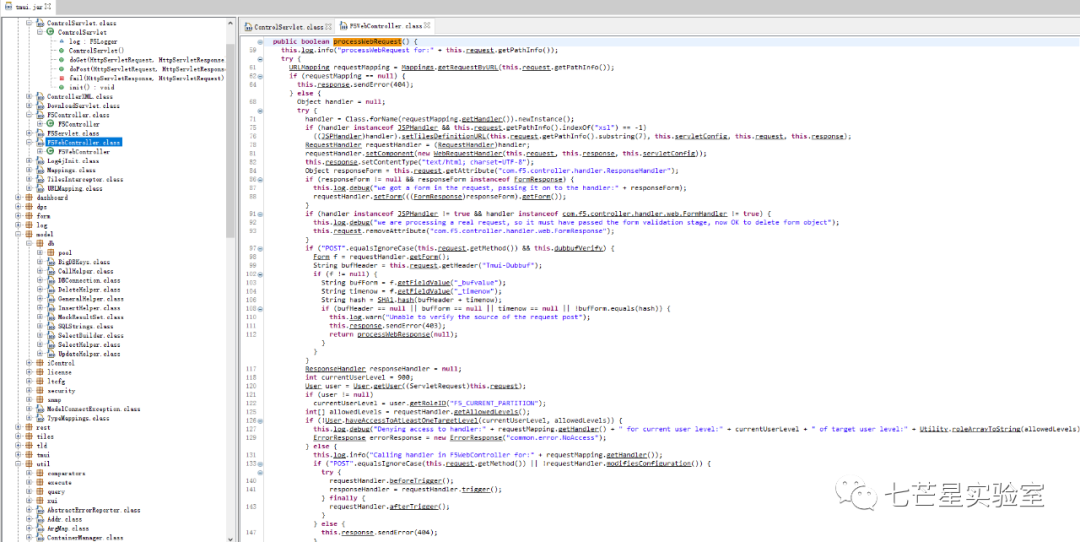Click the SQLStrings.class file icon
Image resolution: width=1080 pixels, height=542 pixels.
point(51,326)
